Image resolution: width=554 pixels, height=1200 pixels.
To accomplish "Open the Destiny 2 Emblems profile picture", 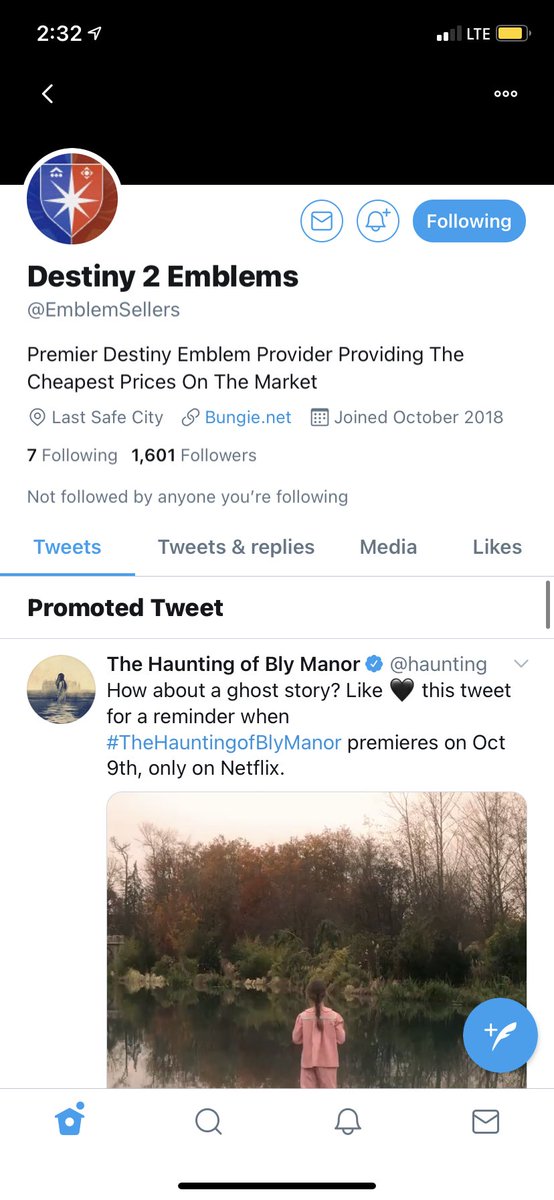I will 73,198.
